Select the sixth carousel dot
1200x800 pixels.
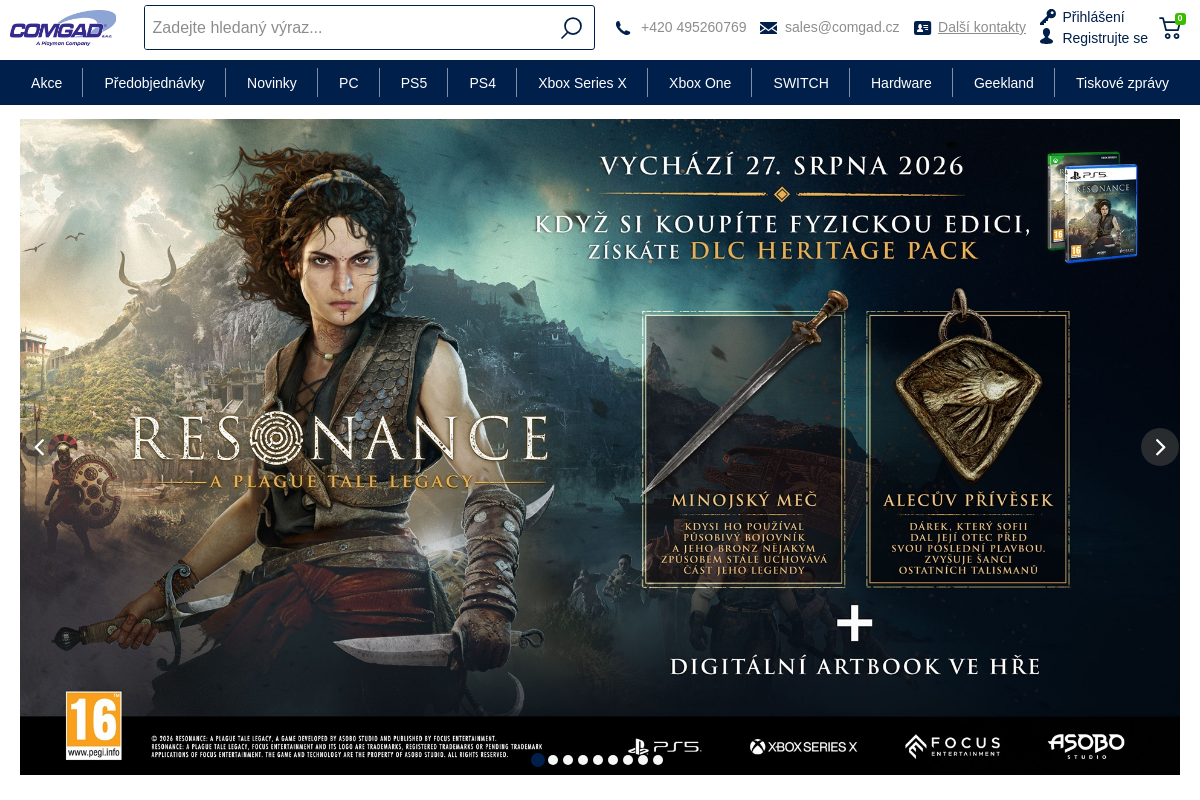(x=613, y=760)
